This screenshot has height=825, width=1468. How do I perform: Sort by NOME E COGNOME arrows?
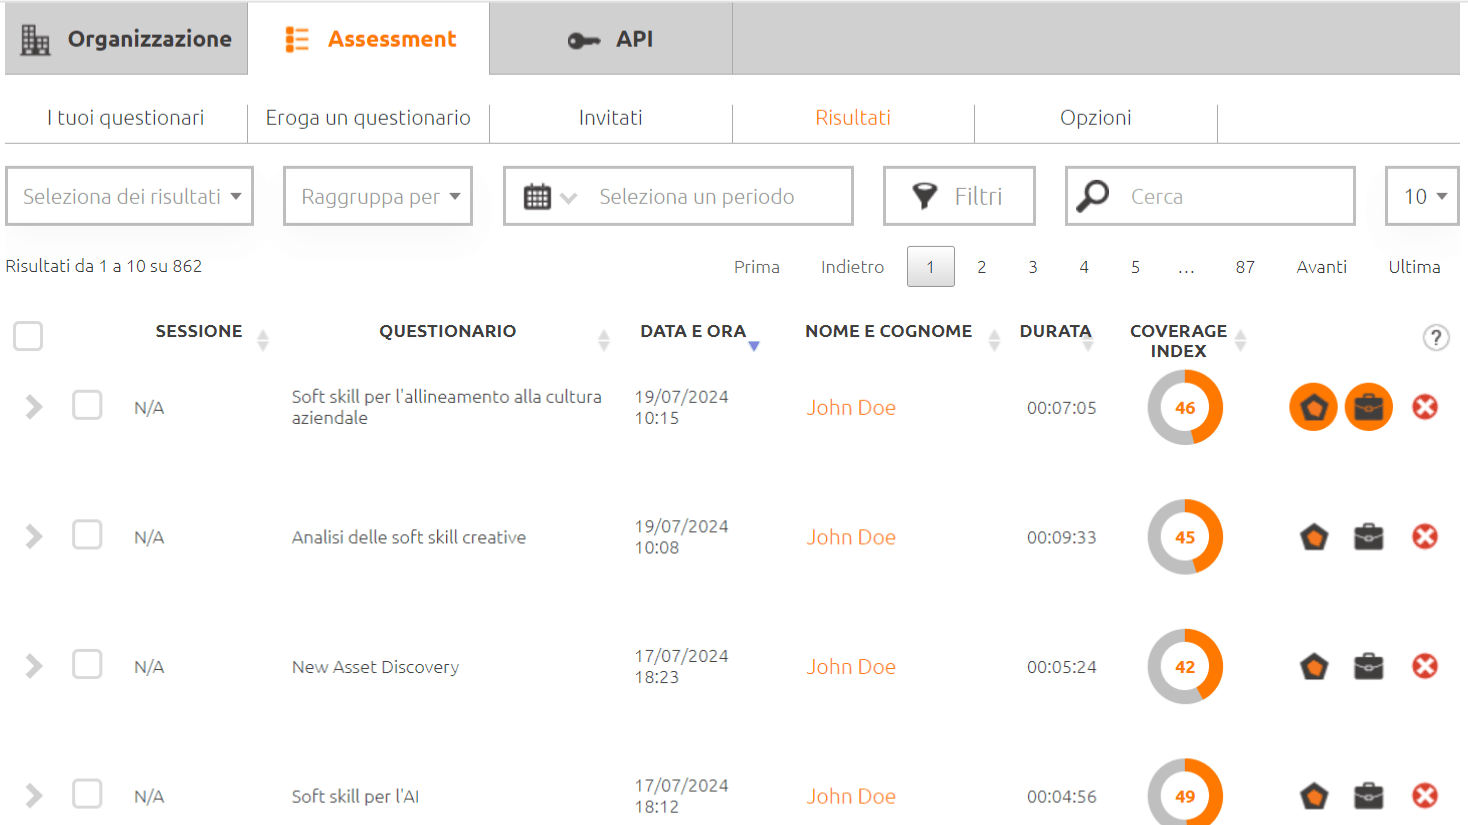[x=994, y=340]
